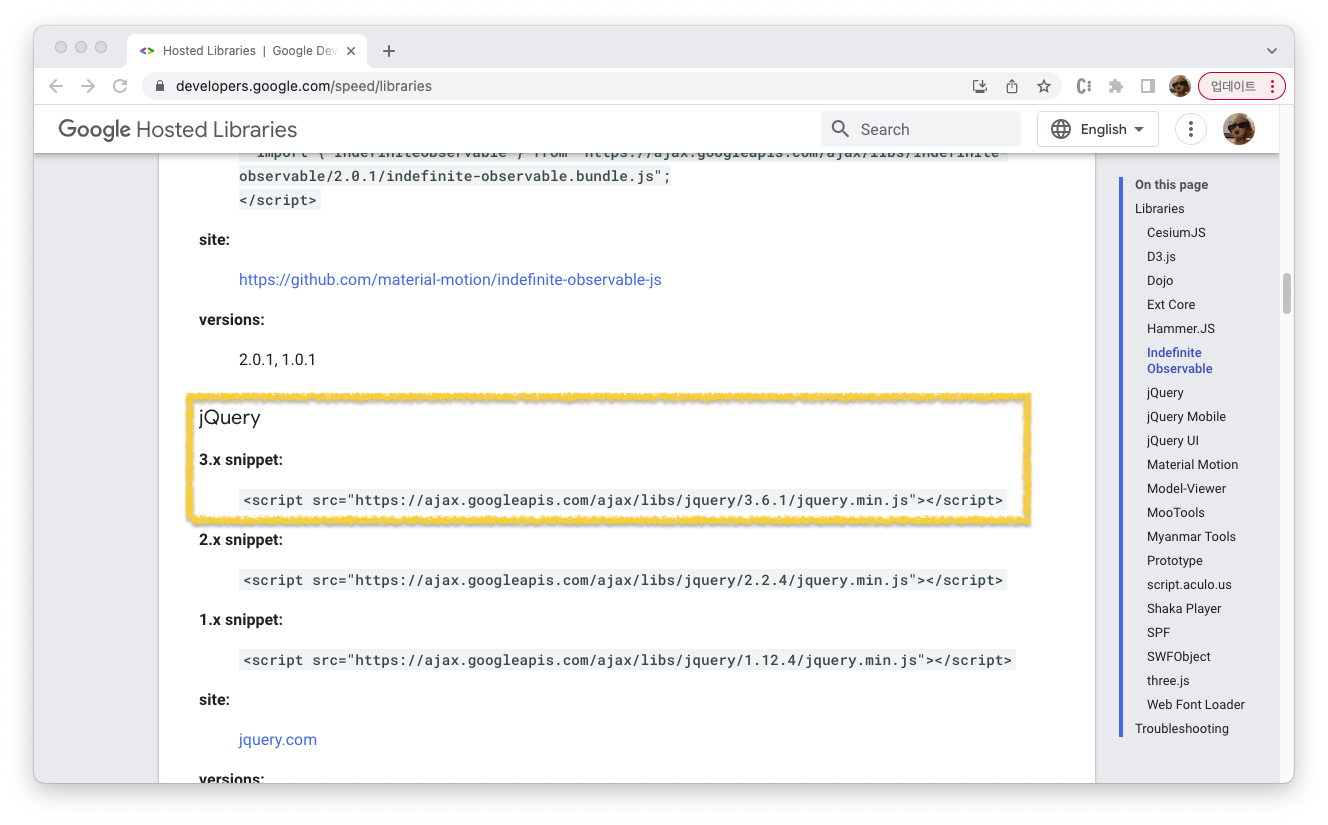Click the share page icon
The image size is (1328, 825).
[1012, 86]
